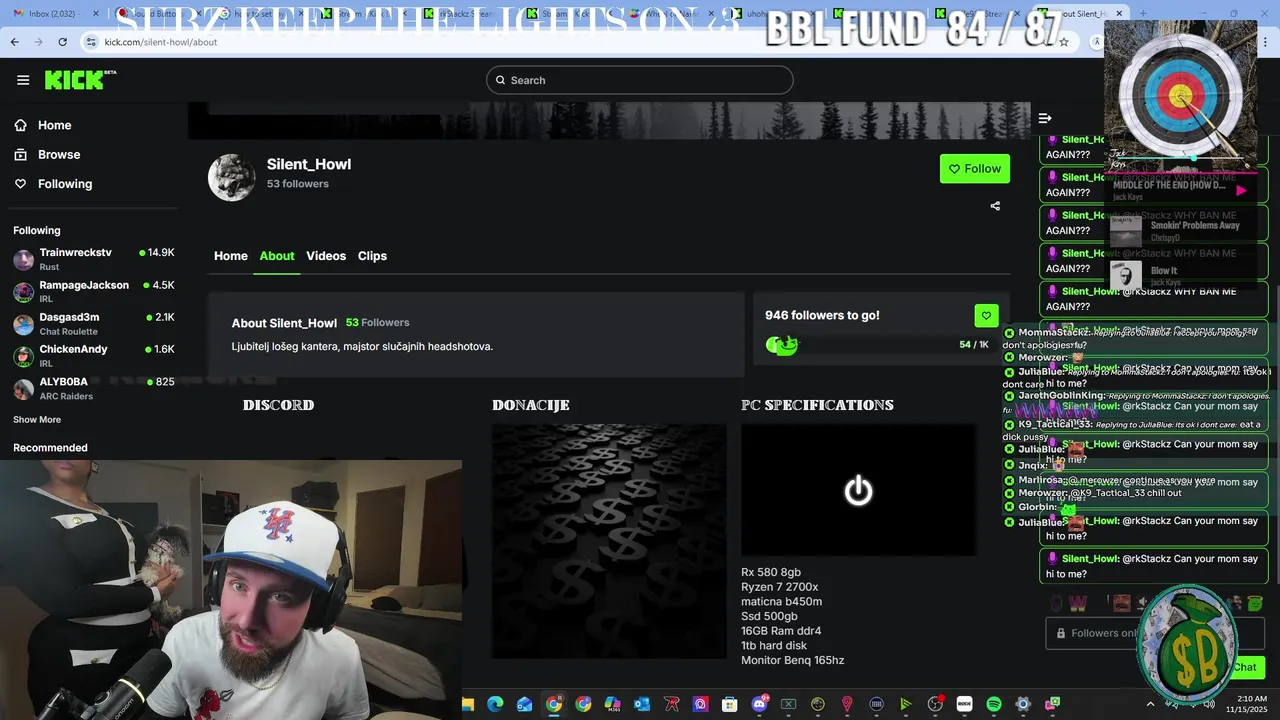Image resolution: width=1280 pixels, height=720 pixels.
Task: Bookmark page with the star icon
Action: coord(1064,42)
